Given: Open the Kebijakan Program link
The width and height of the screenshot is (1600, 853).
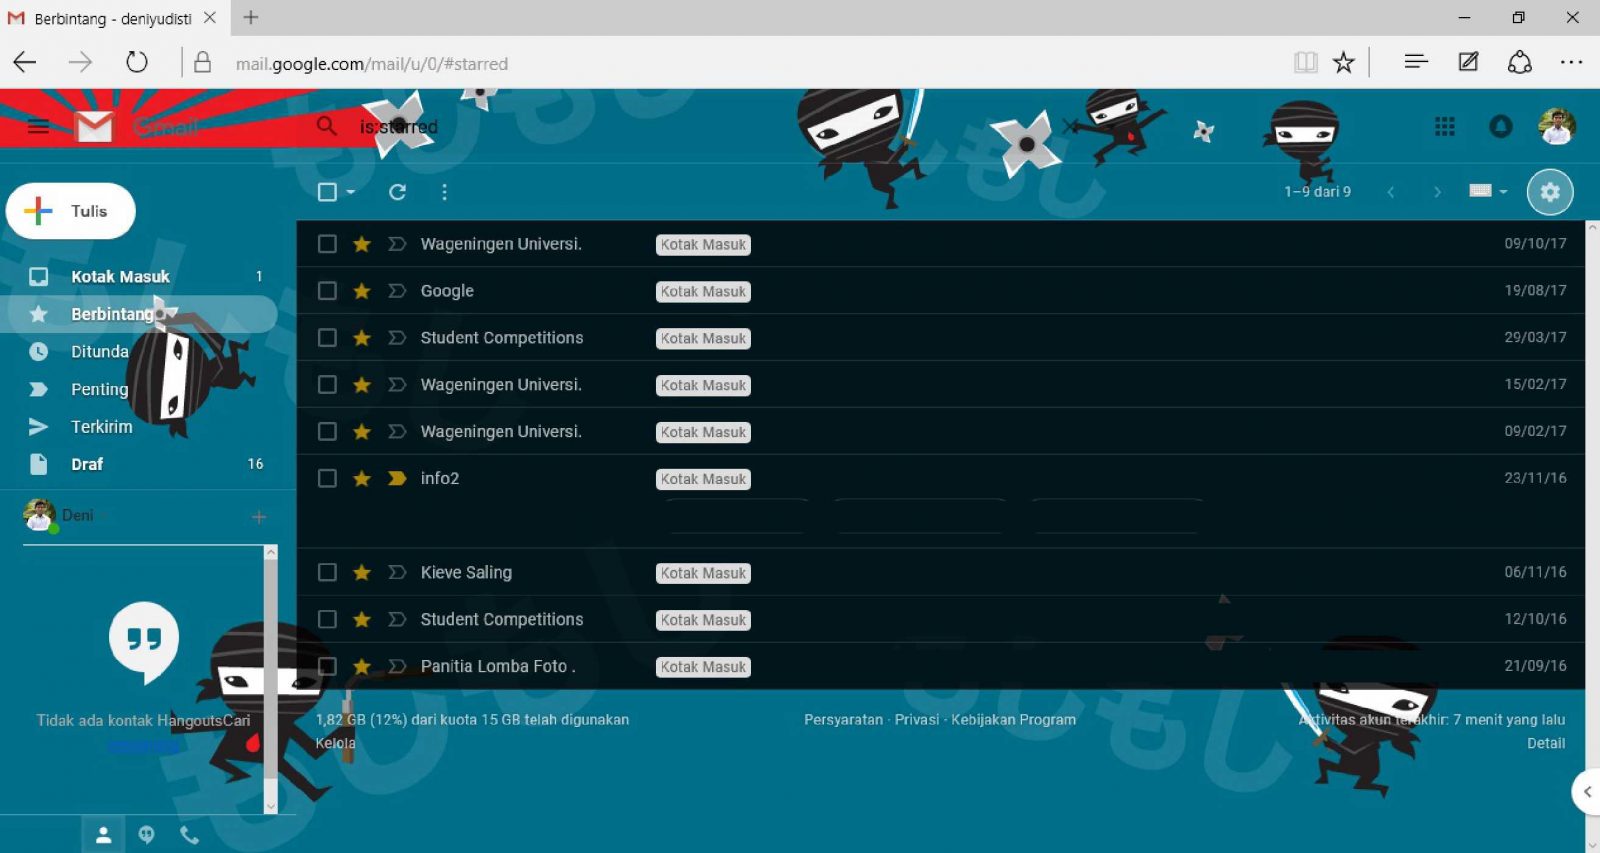Looking at the screenshot, I should (1013, 720).
